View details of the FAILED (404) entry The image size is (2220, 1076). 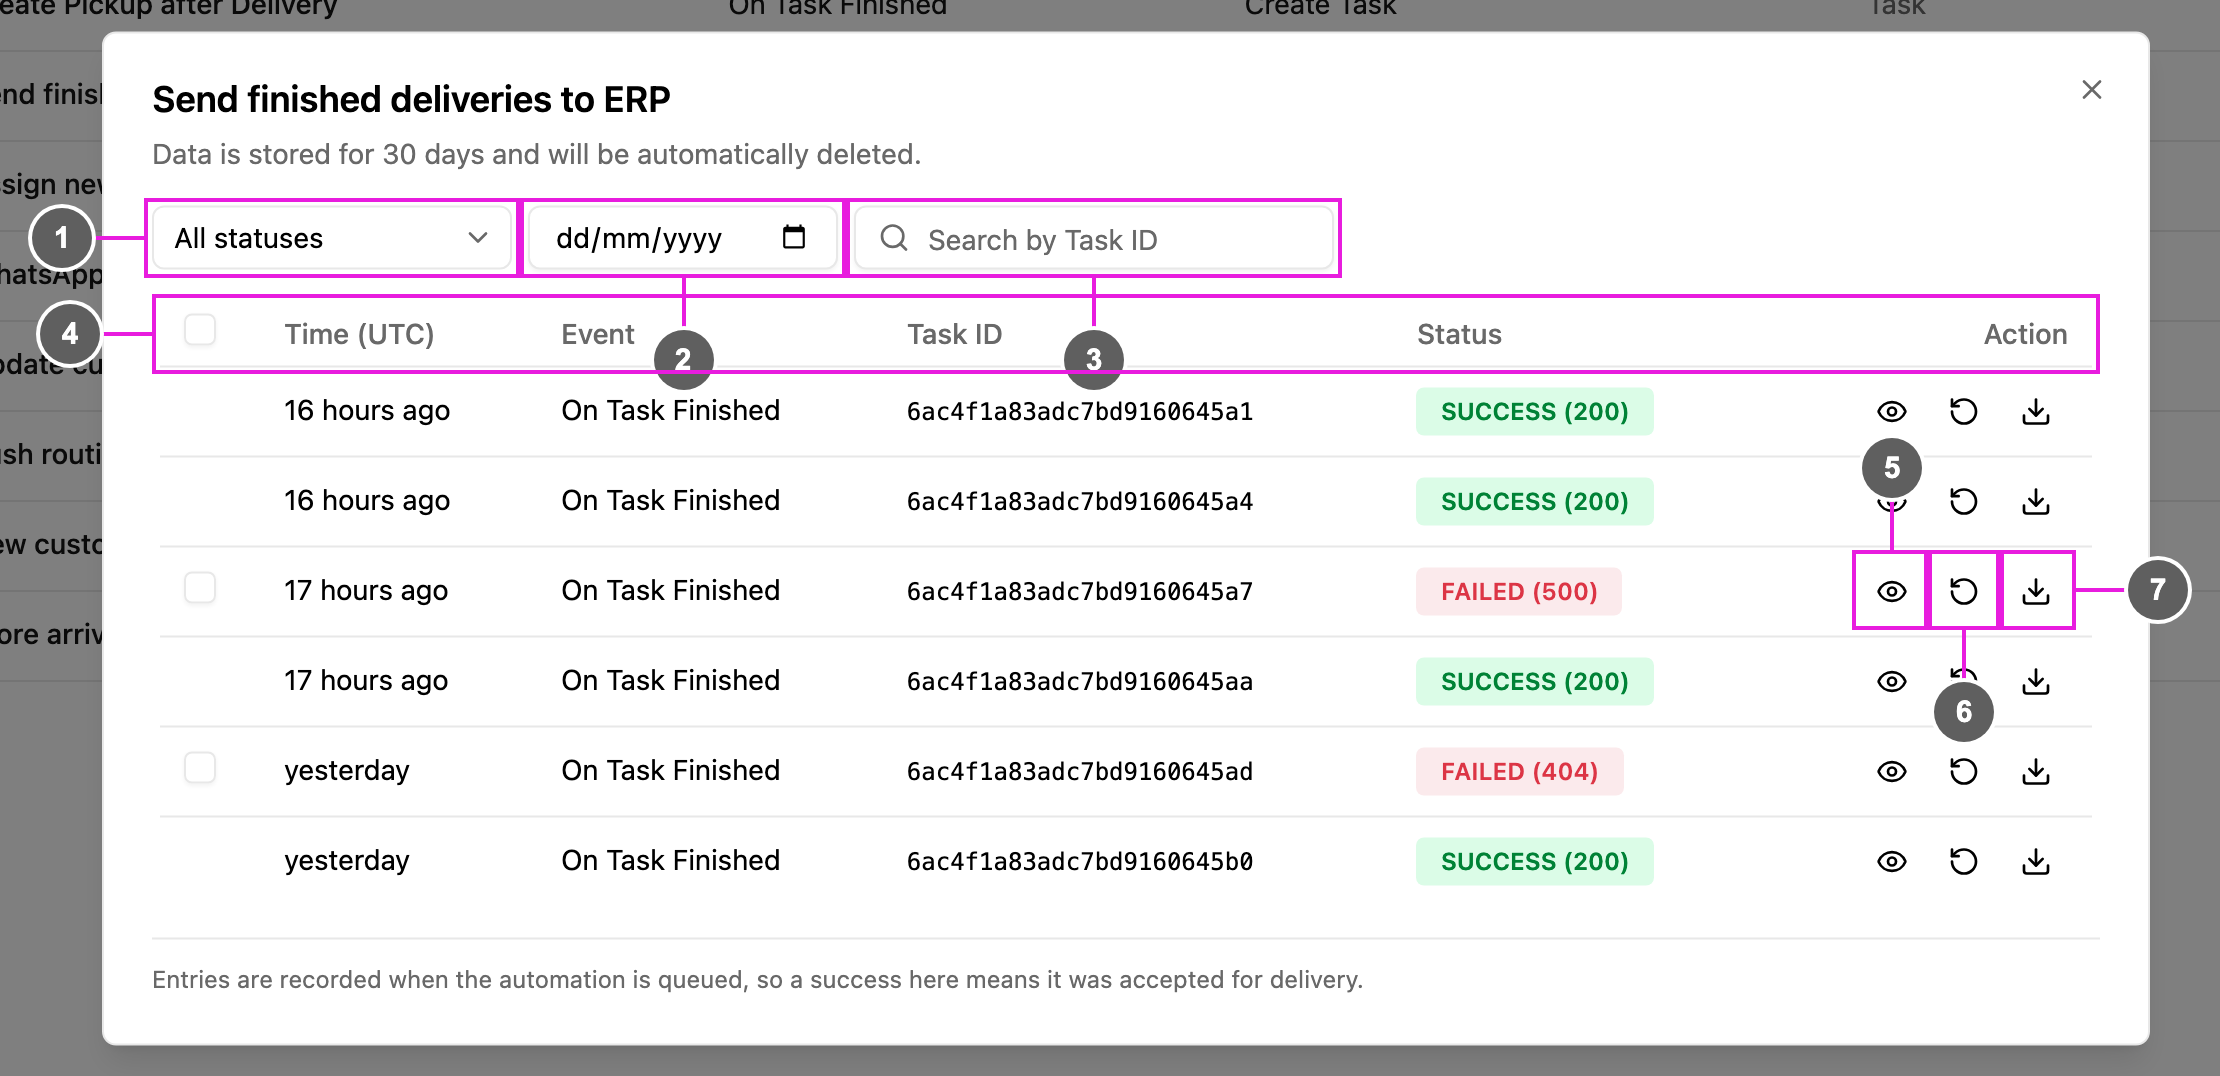1891,771
